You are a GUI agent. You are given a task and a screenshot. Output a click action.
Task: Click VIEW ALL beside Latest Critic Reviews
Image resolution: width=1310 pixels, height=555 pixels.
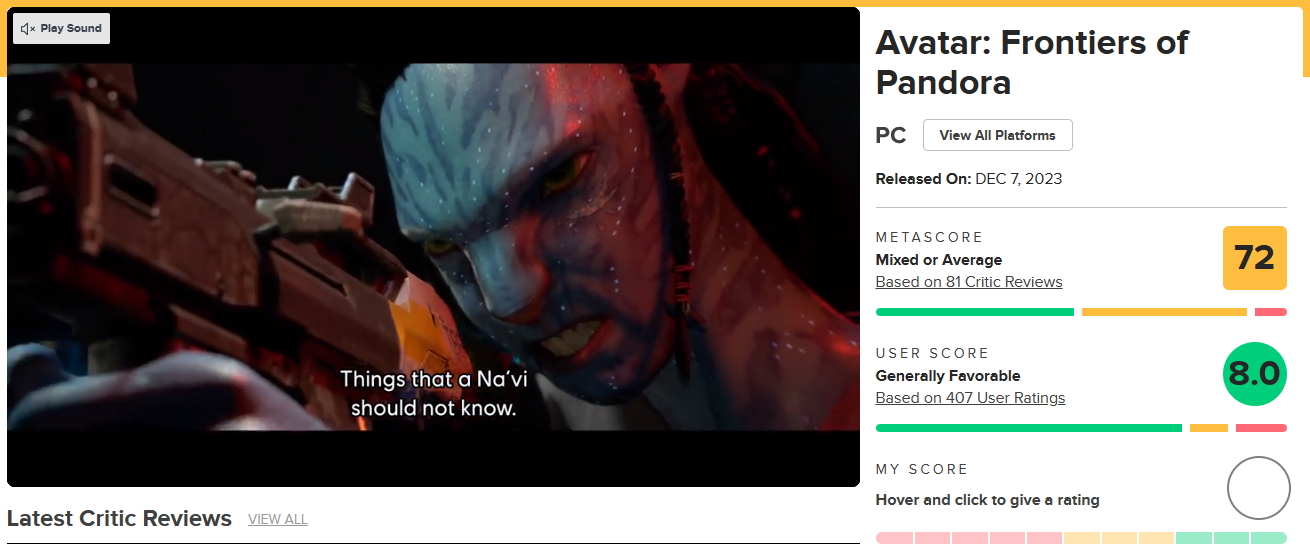278,519
